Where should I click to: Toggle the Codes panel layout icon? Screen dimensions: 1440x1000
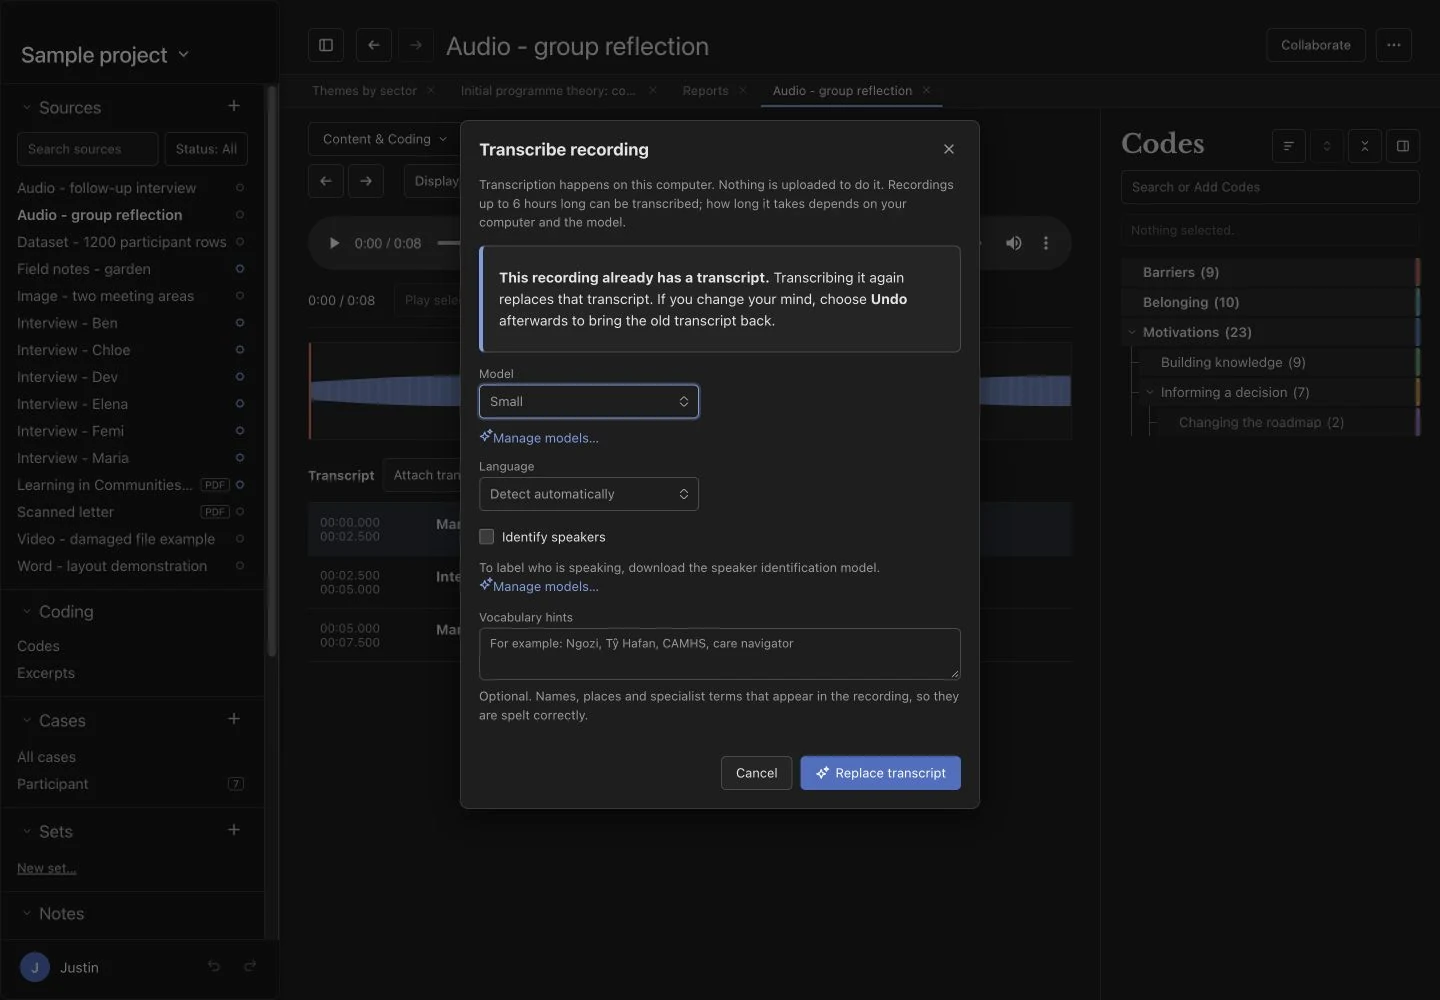tap(1403, 146)
